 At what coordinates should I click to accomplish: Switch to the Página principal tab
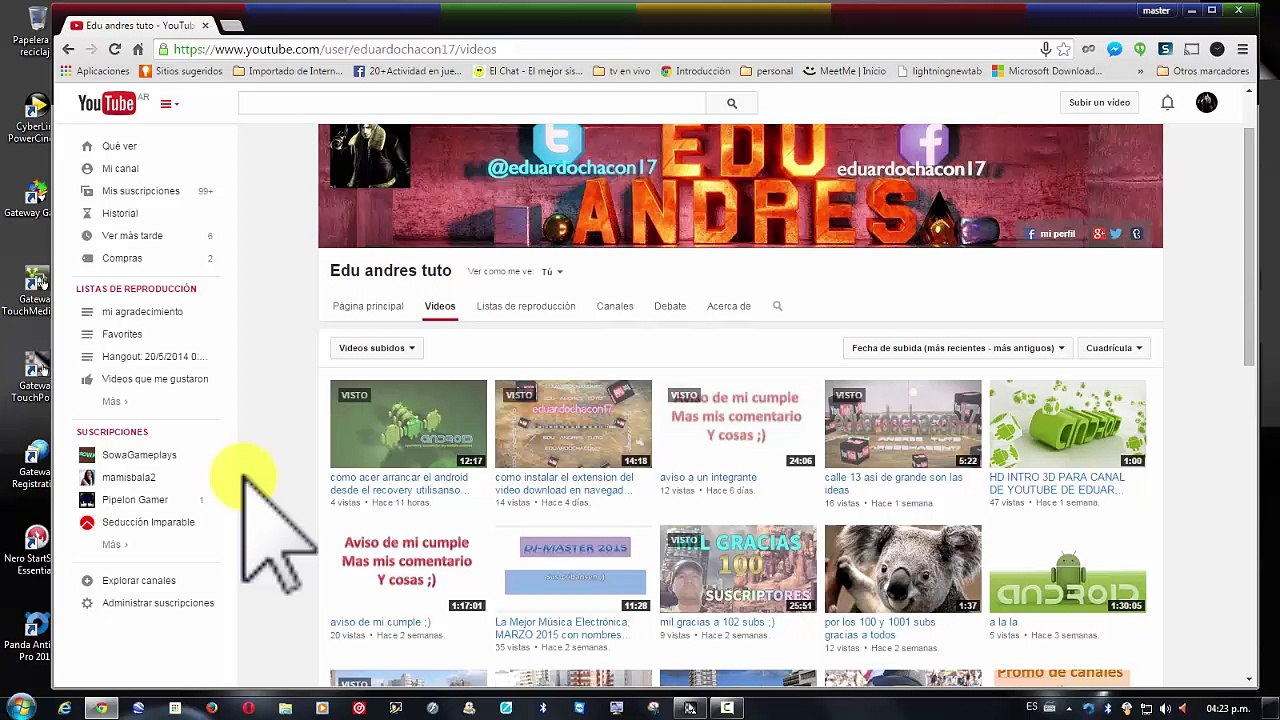[368, 306]
